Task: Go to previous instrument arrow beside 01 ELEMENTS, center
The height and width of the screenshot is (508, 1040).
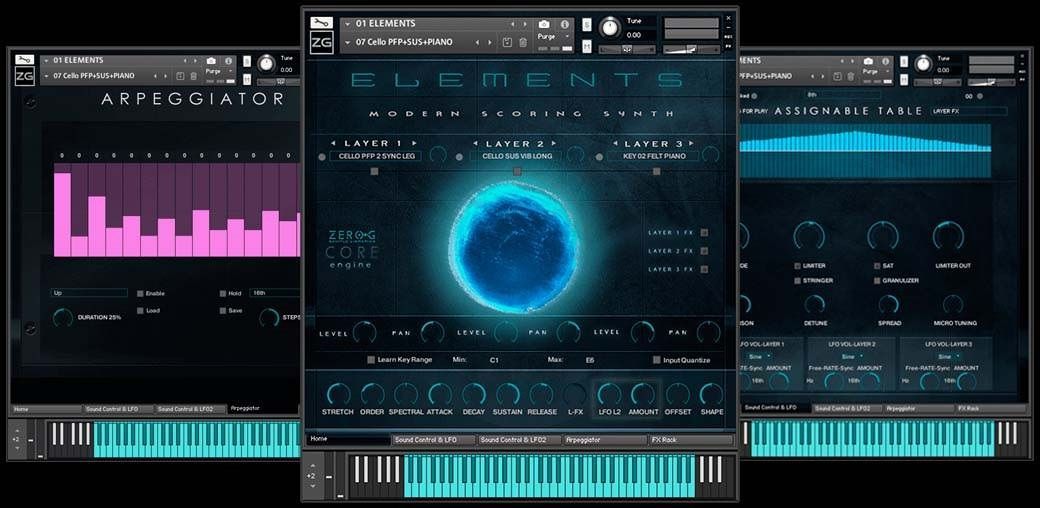Action: pos(512,24)
